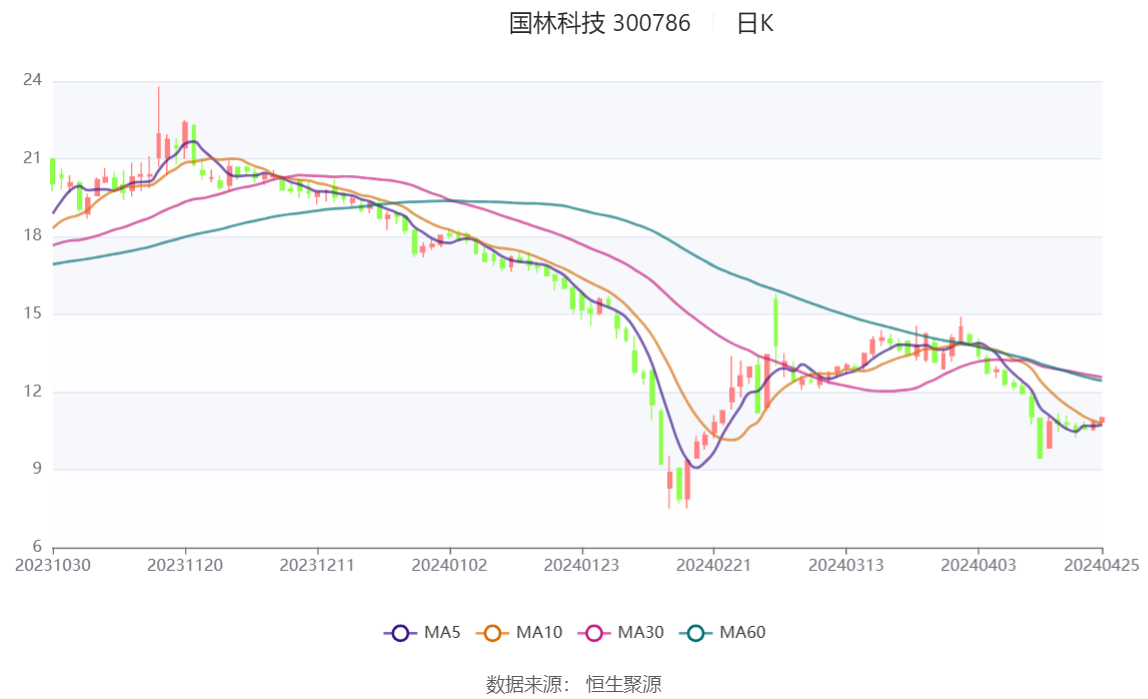Click the data source text 数据来源: 恒生聚源
This screenshot has height=699, width=1148.
click(574, 685)
